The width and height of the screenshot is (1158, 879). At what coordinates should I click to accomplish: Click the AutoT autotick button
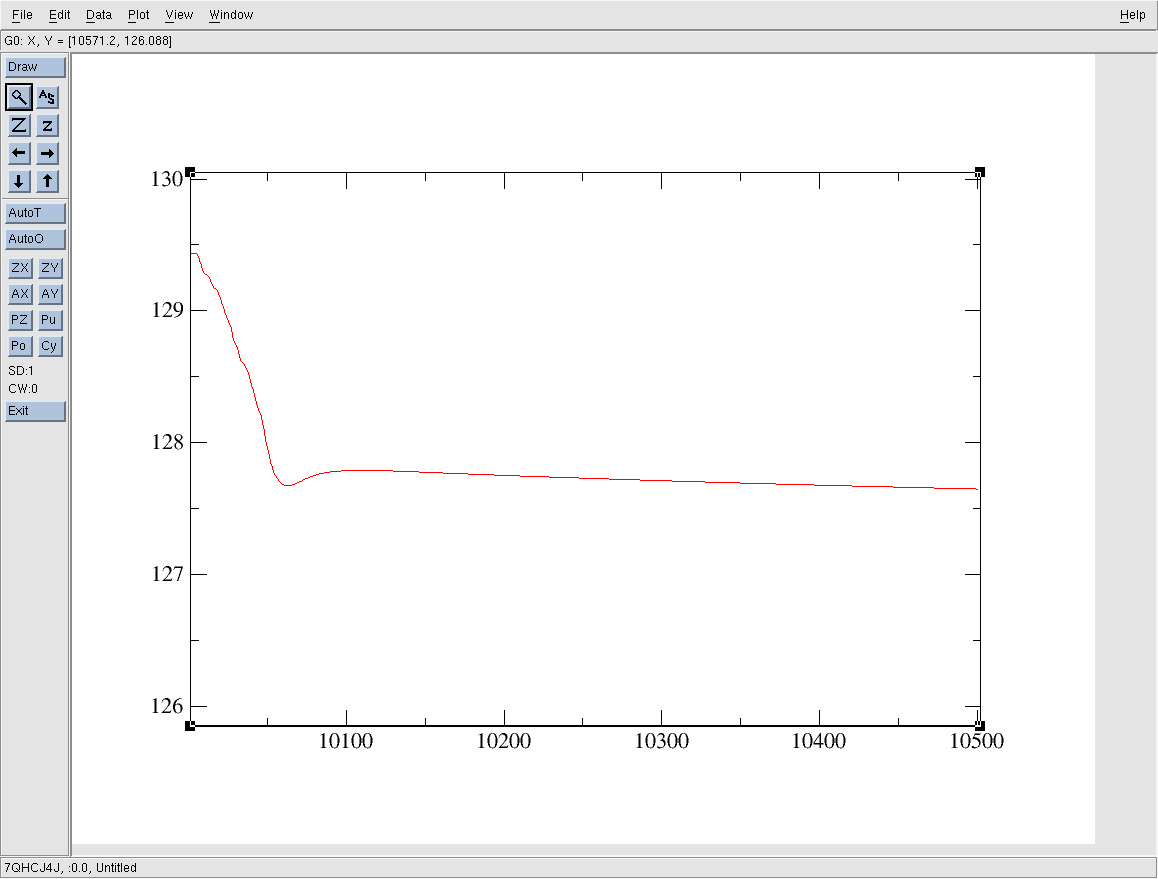coord(35,213)
